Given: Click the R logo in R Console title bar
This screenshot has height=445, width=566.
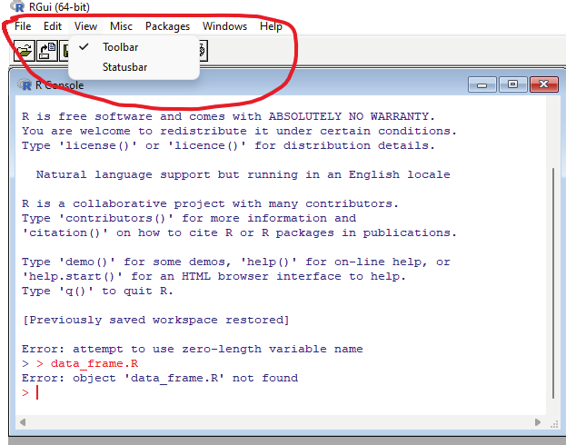Looking at the screenshot, I should pyautogui.click(x=25, y=85).
